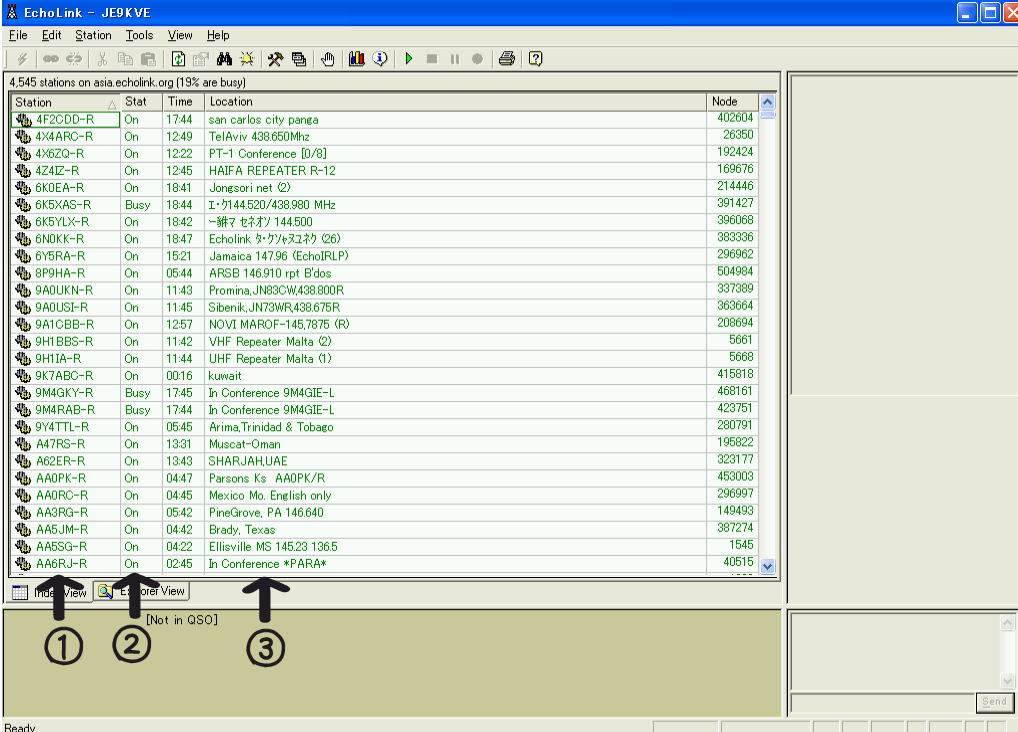Click the station icon beside 6K5XAS-R
1018x732 pixels.
(x=23, y=205)
